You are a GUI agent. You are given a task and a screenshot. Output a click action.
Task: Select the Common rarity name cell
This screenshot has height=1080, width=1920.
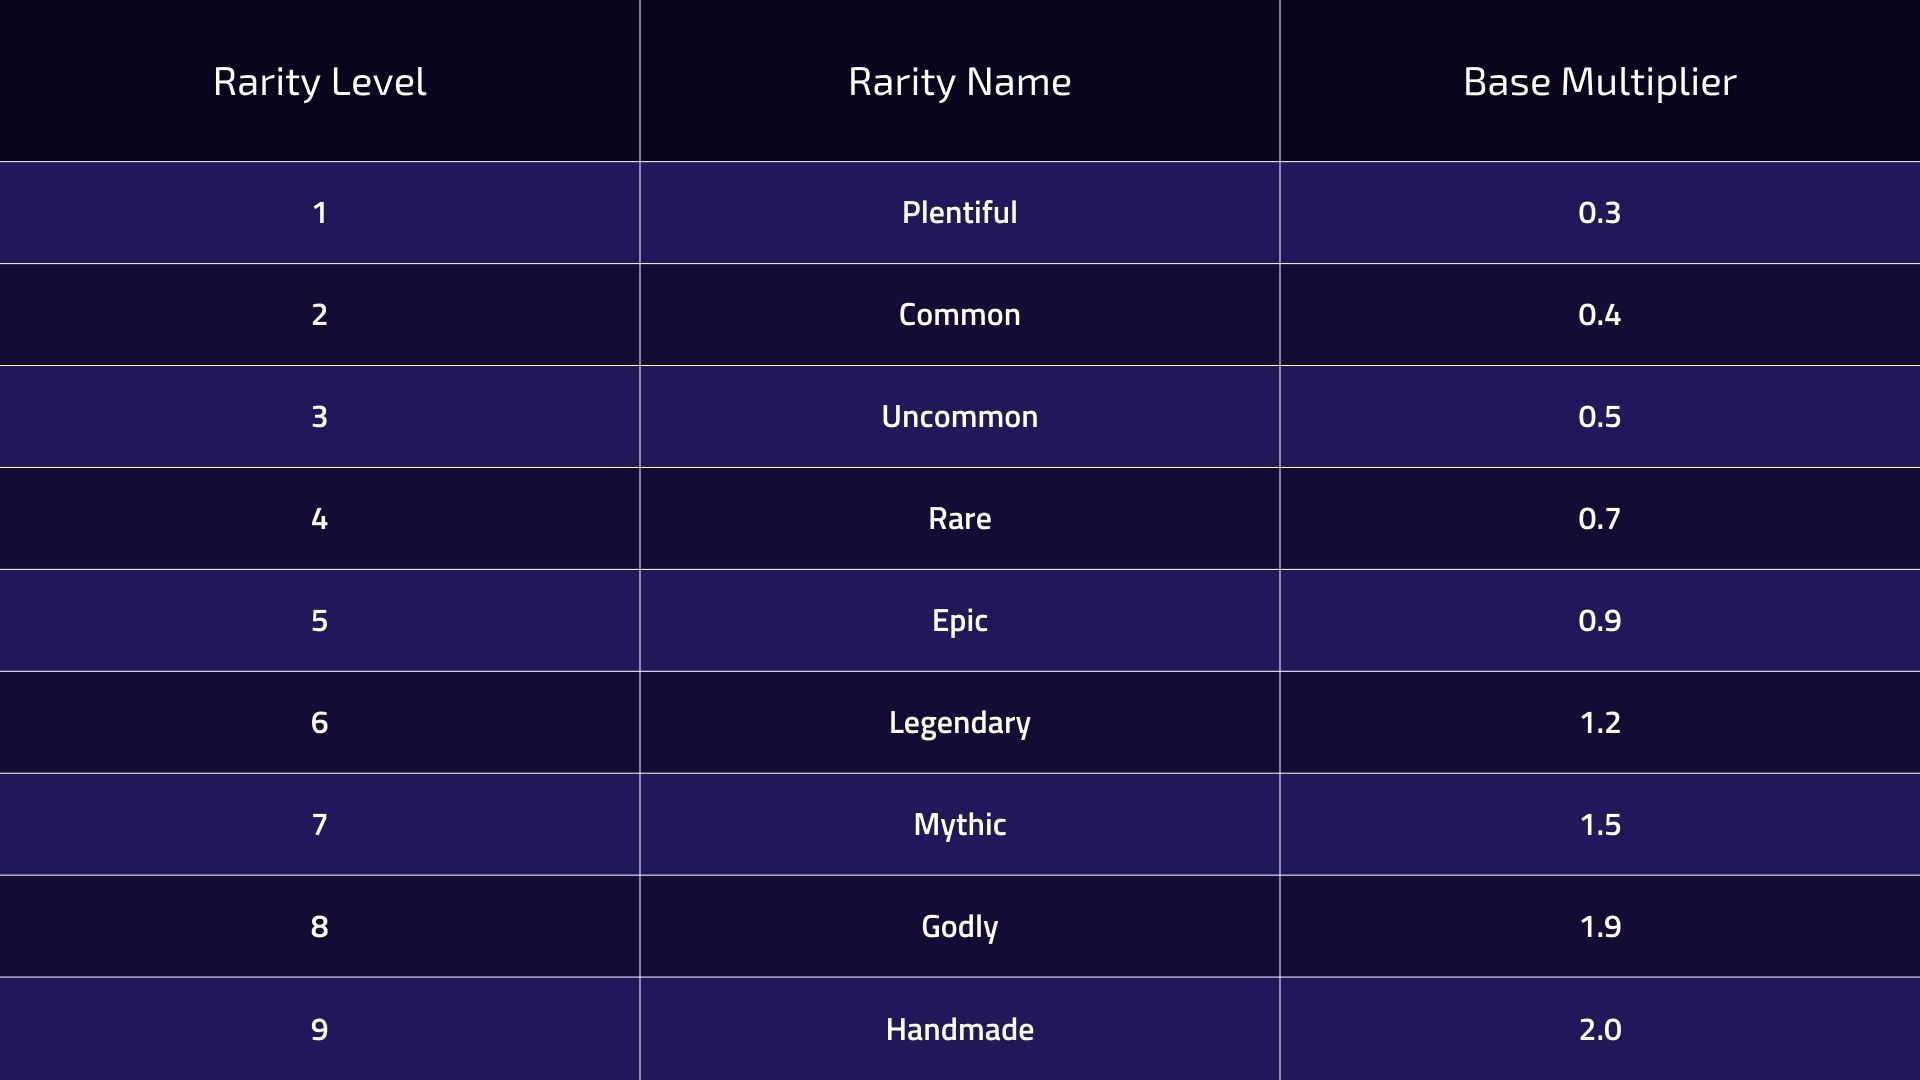point(959,314)
